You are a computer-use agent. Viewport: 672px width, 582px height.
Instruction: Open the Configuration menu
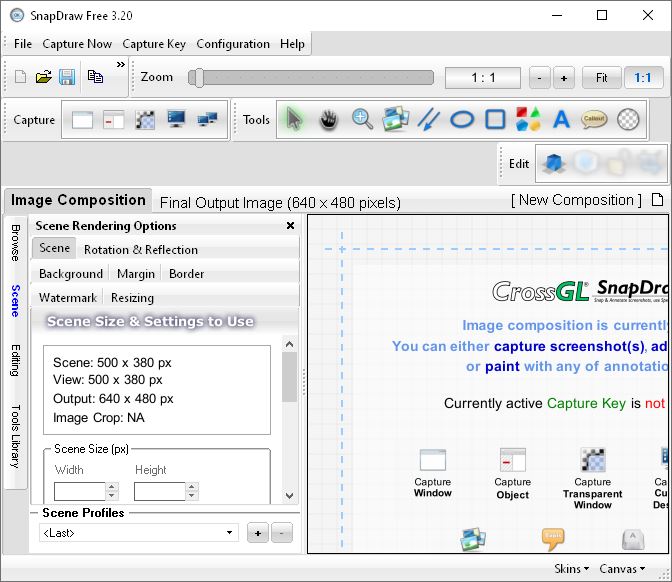pos(233,44)
